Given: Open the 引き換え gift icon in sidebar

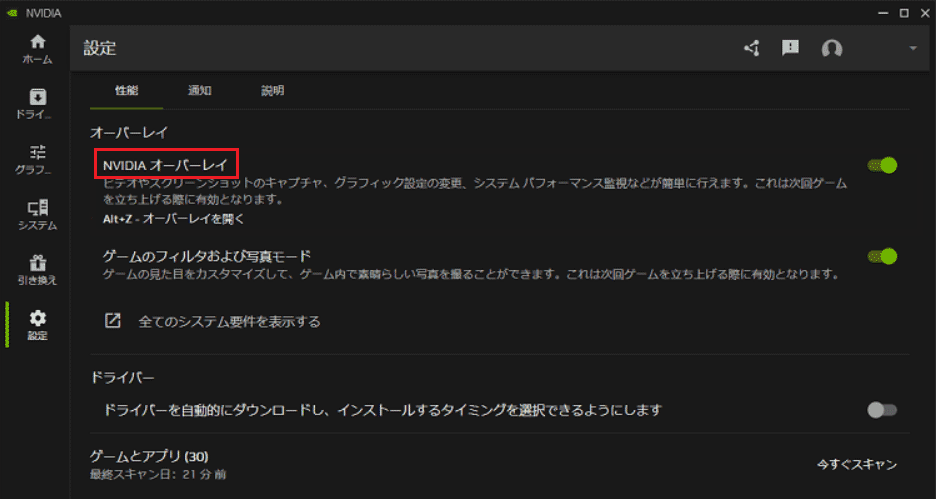Looking at the screenshot, I should tap(38, 262).
